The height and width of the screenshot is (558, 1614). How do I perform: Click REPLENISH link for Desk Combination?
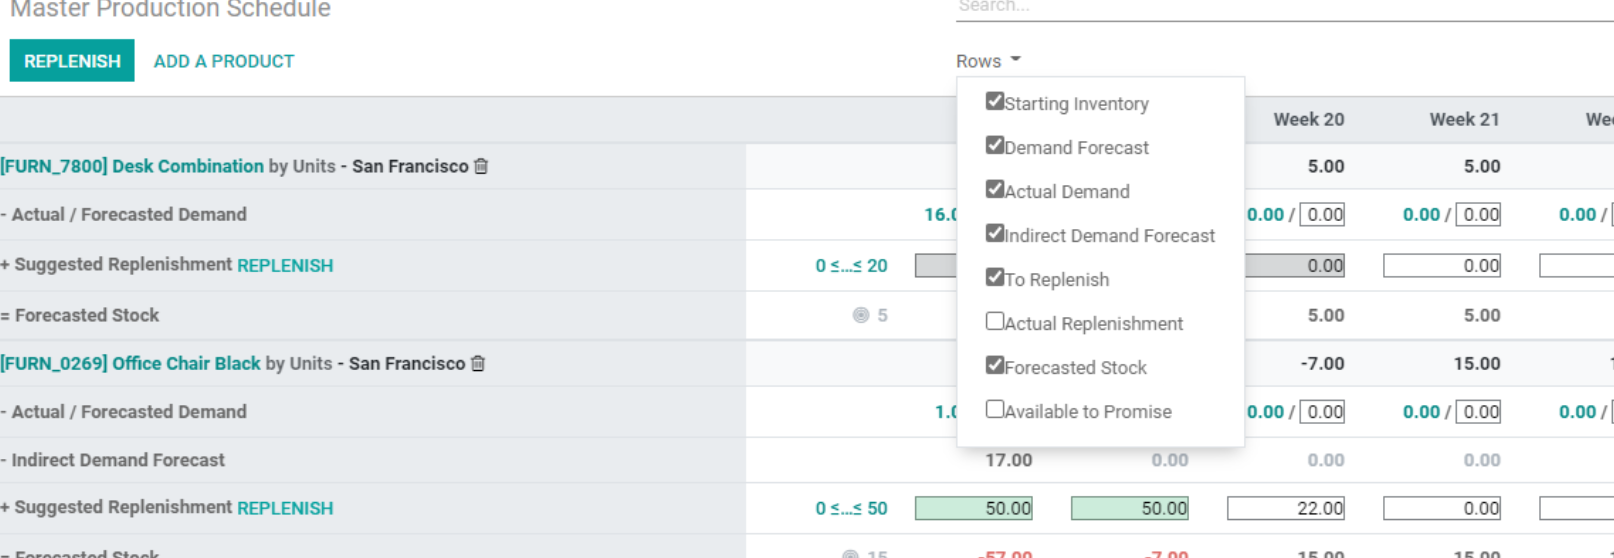pyautogui.click(x=285, y=265)
